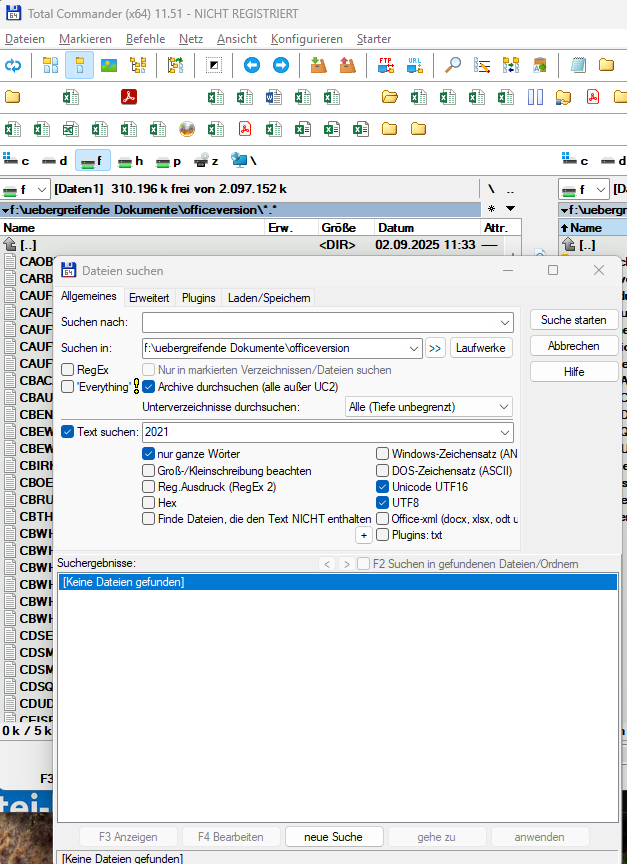This screenshot has width=627, height=864.
Task: Open network neighborhood drive button in left panel
Action: pyautogui.click(x=244, y=161)
